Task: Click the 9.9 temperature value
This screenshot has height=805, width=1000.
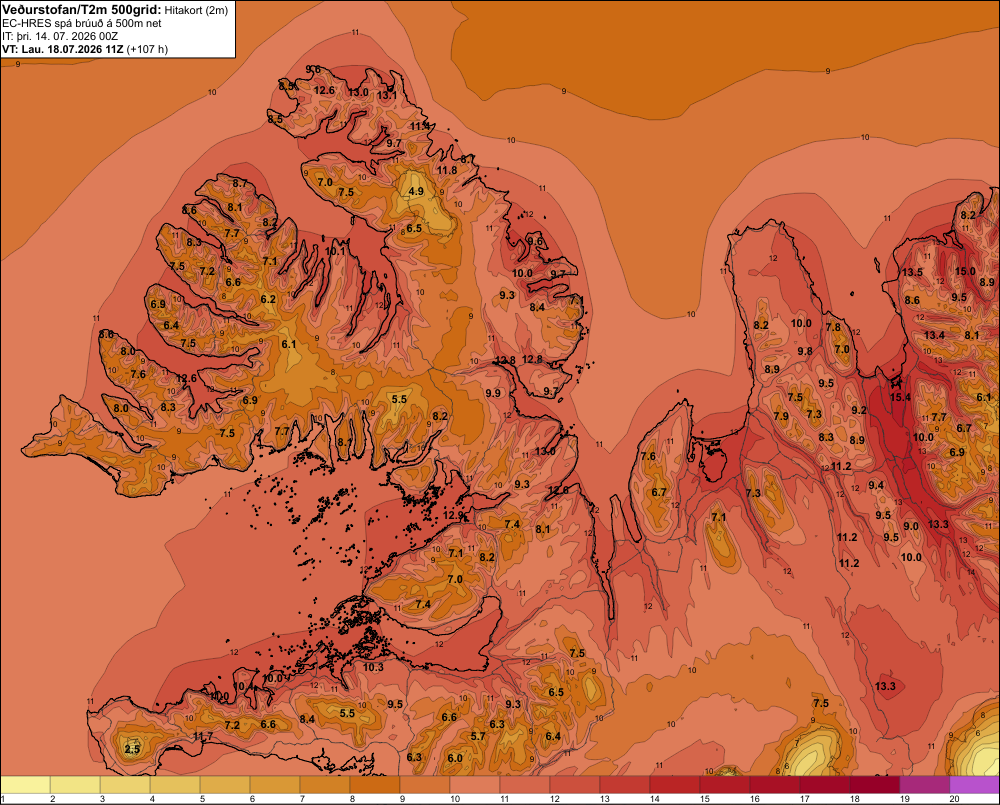Action: [493, 394]
